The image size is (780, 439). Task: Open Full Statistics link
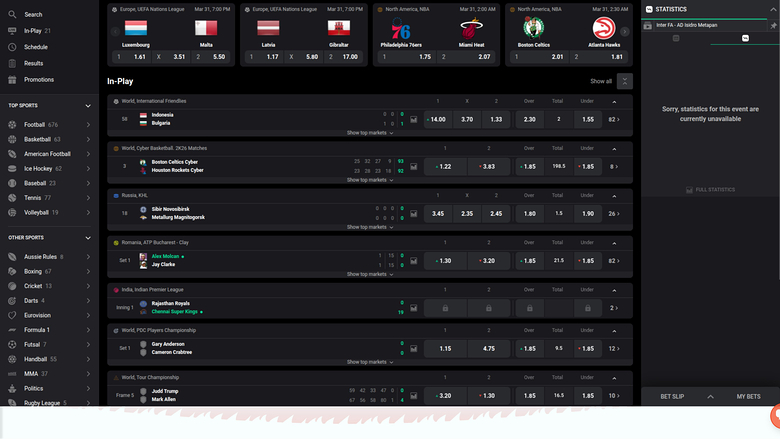point(710,190)
